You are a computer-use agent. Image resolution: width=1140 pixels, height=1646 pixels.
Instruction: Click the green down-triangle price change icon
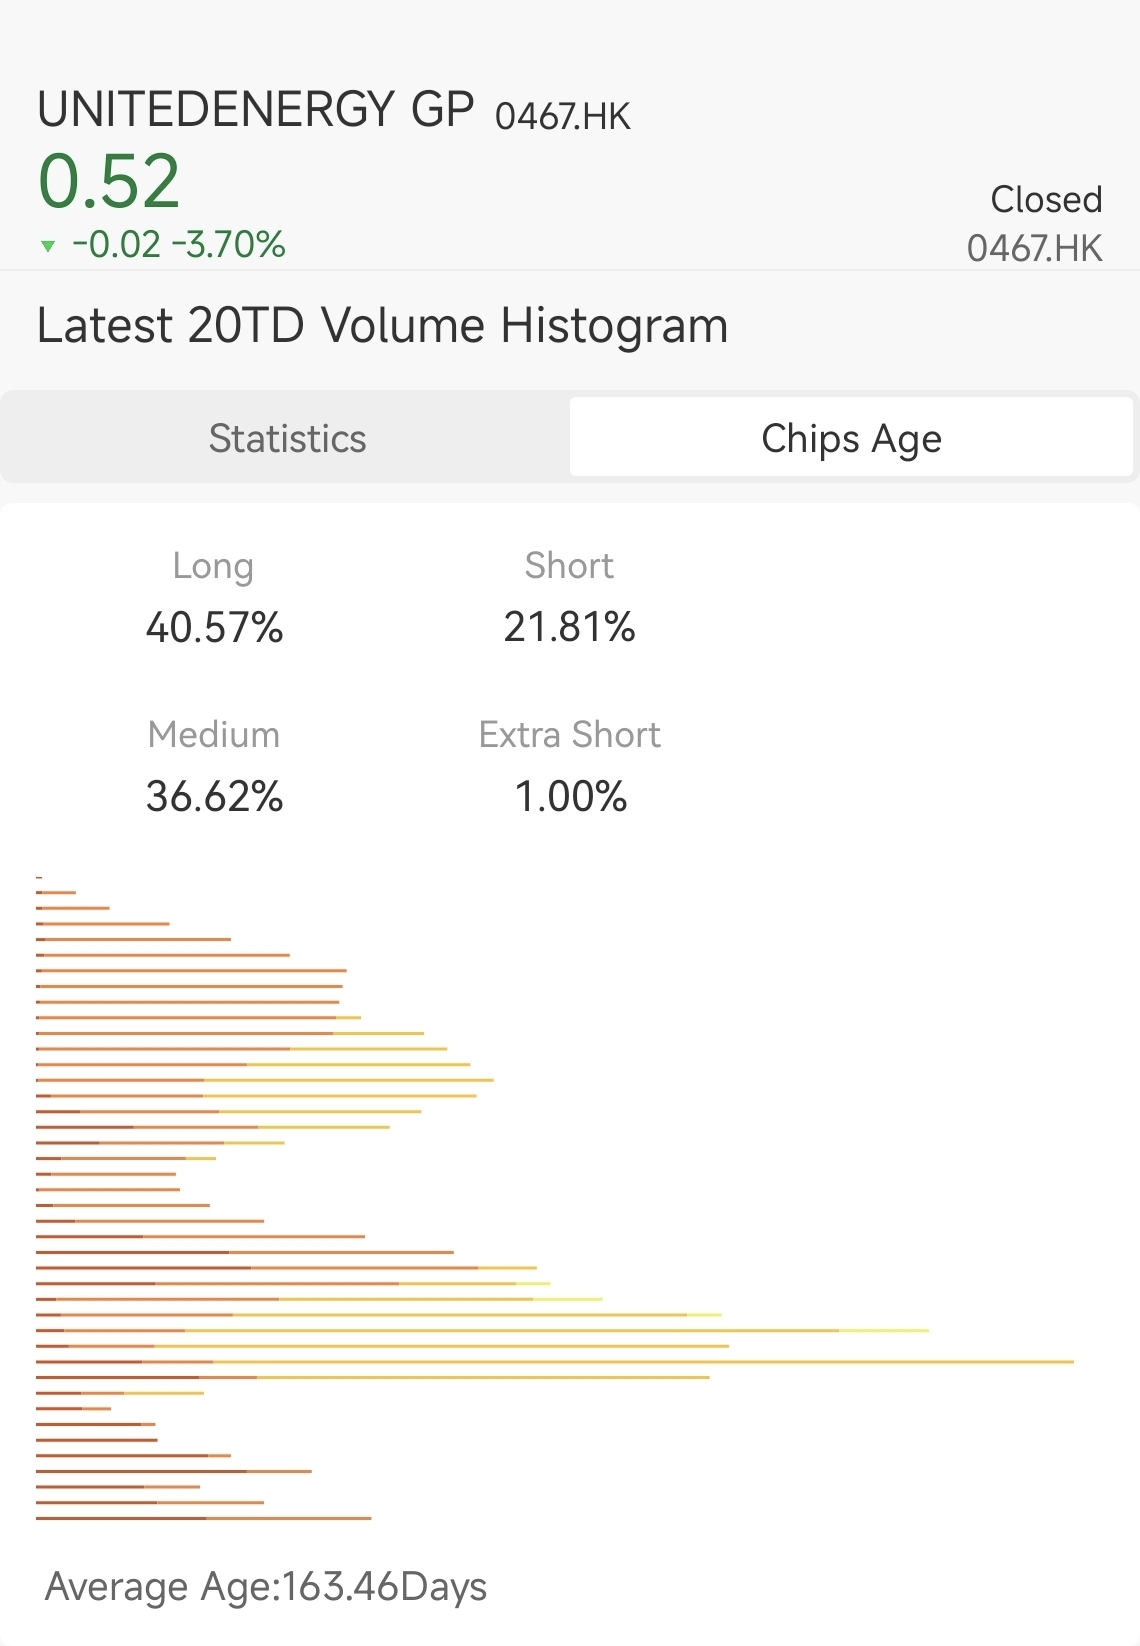click(x=47, y=246)
